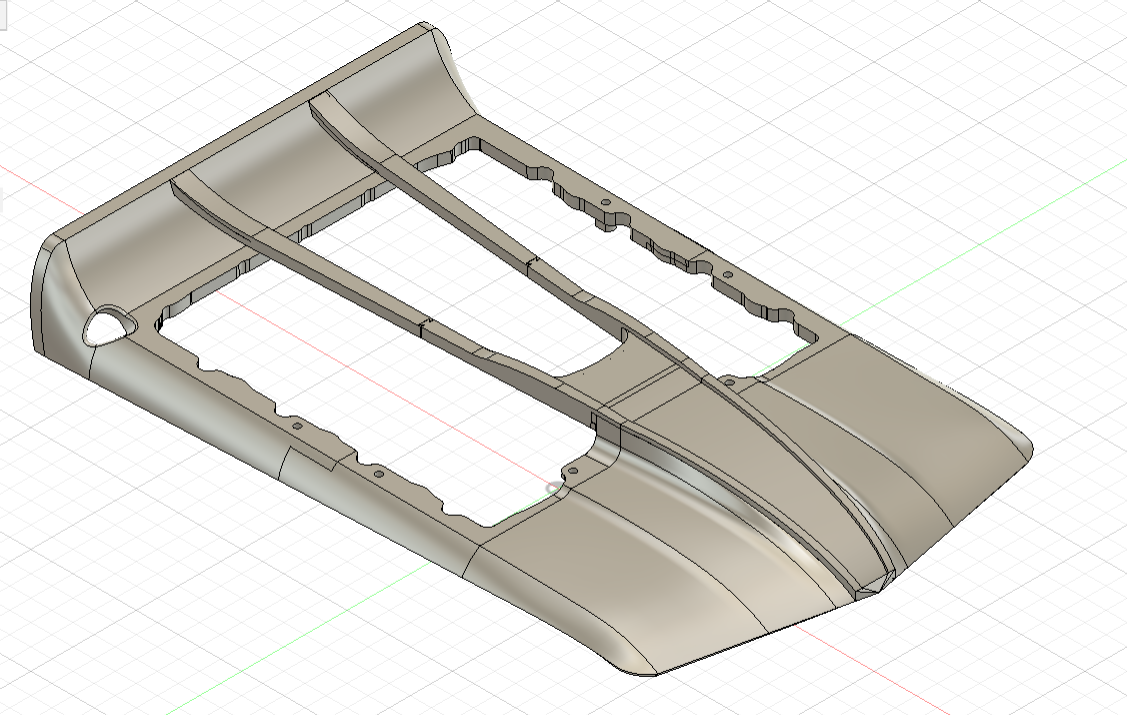1127x715 pixels.
Task: Select the teardrop-shaped hole on the model
Action: (x=109, y=326)
